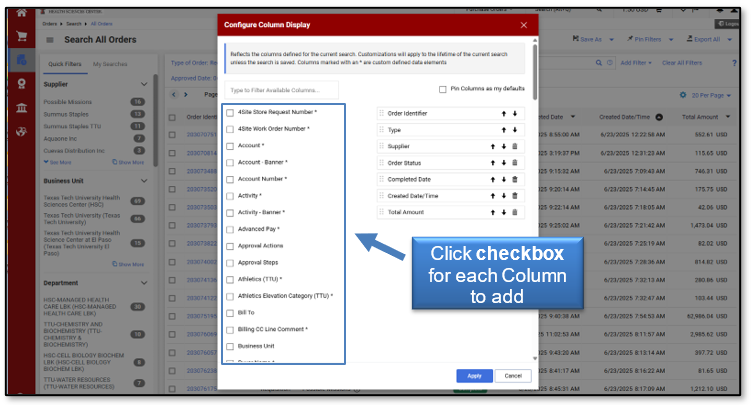Click Possible Missions supplier filter
This screenshot has height=405, width=751.
[x=68, y=102]
